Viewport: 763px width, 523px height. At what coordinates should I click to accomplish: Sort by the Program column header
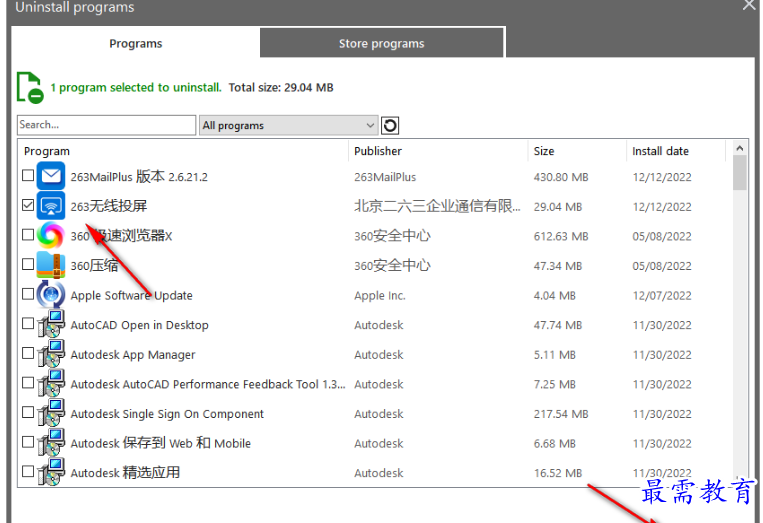coord(47,151)
